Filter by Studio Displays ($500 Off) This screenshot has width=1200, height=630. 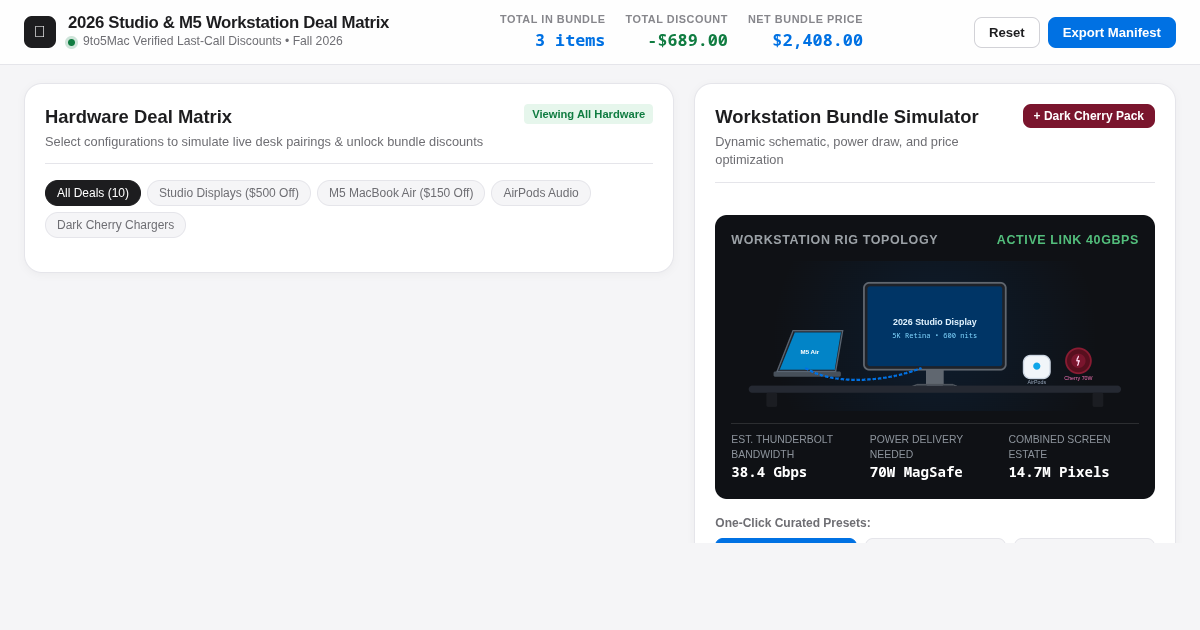(229, 193)
